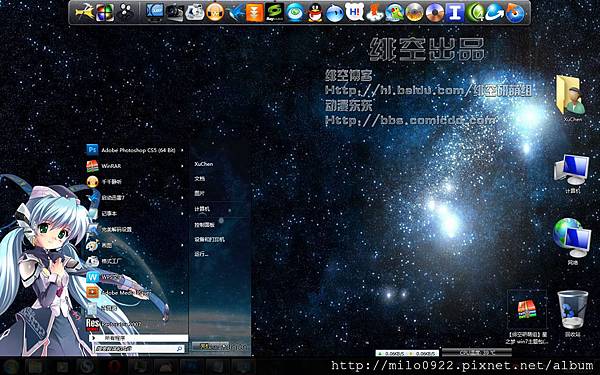The height and width of the screenshot is (375, 600).
Task: Open the blue globe with white arrow dock icon
Action: [x=495, y=12]
